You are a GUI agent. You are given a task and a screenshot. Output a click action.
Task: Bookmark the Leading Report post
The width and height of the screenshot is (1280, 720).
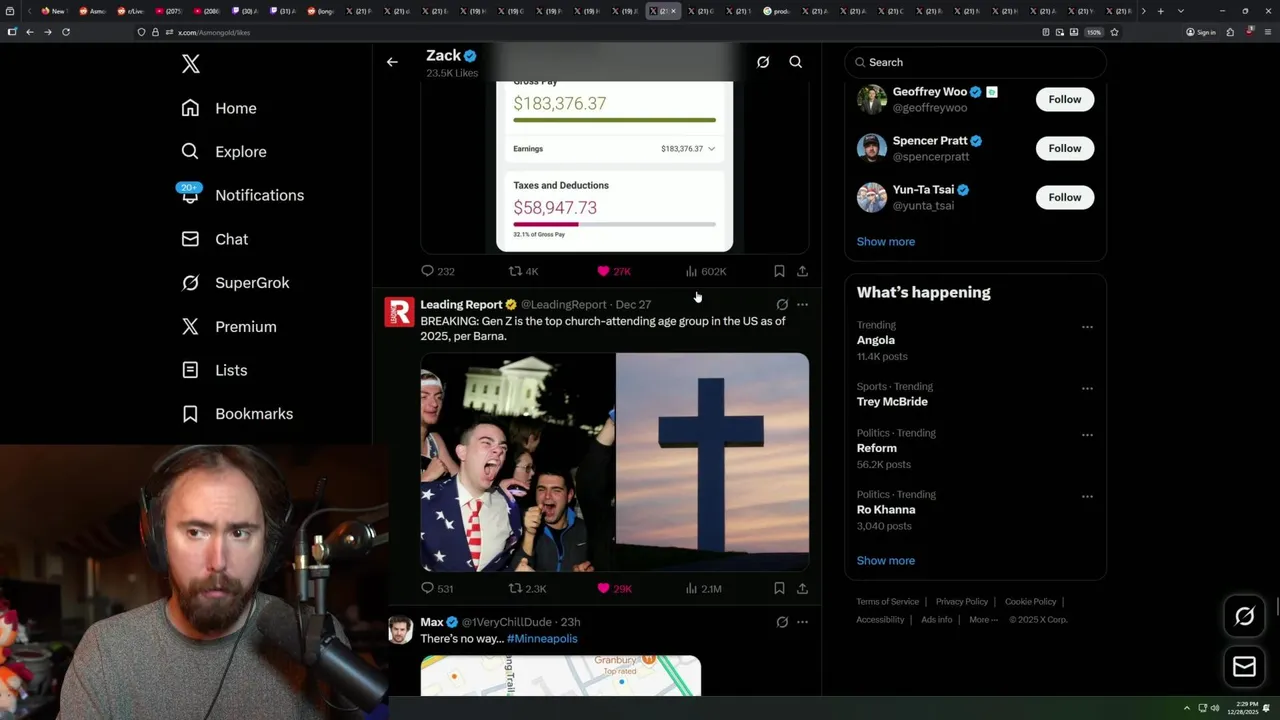point(779,588)
